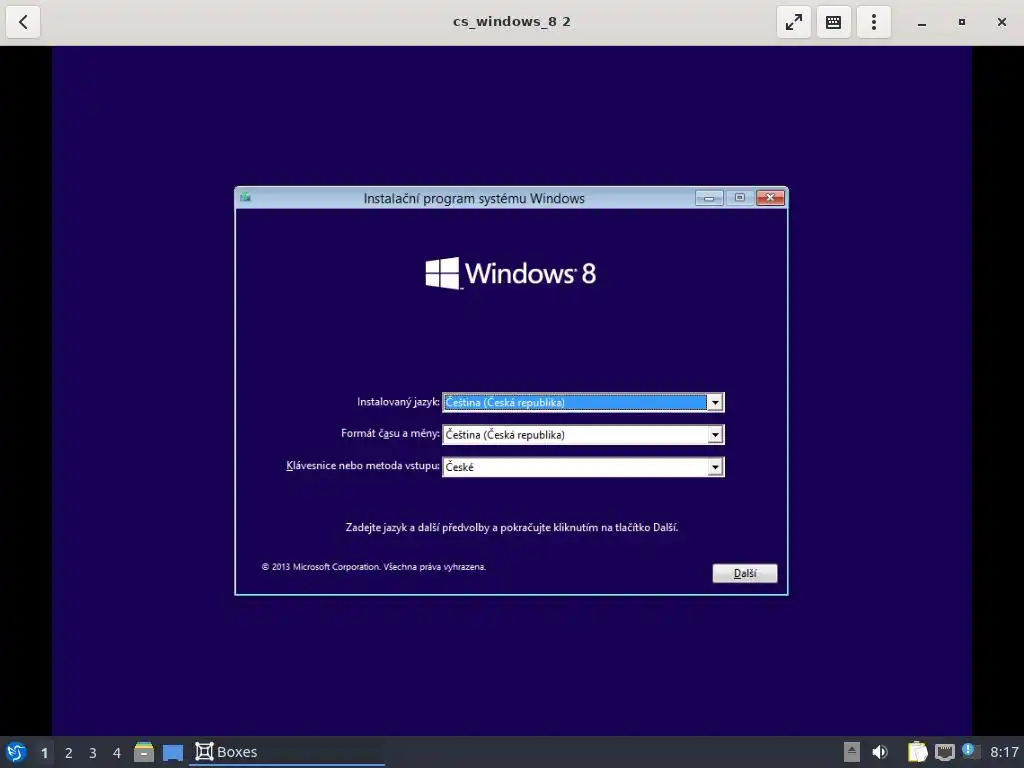Click the 'Instalovaný jazyk:' label

point(398,402)
